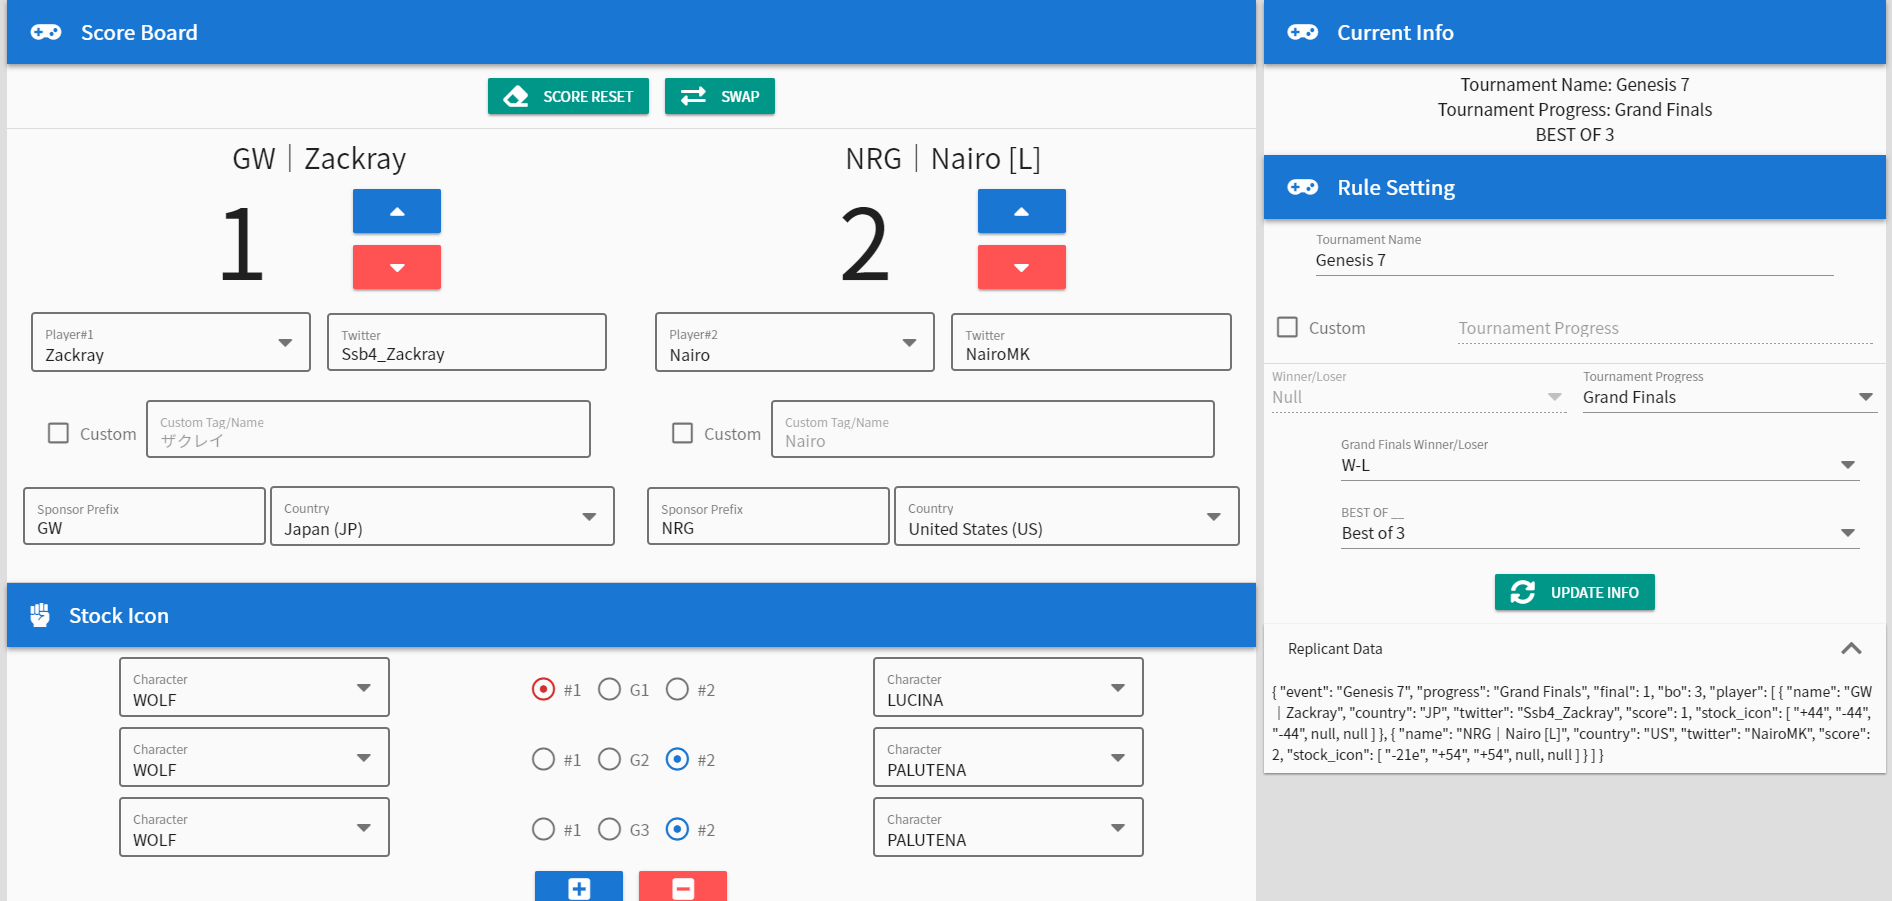
Task: Open Player#1 Zackray dropdown
Action: click(x=171, y=342)
